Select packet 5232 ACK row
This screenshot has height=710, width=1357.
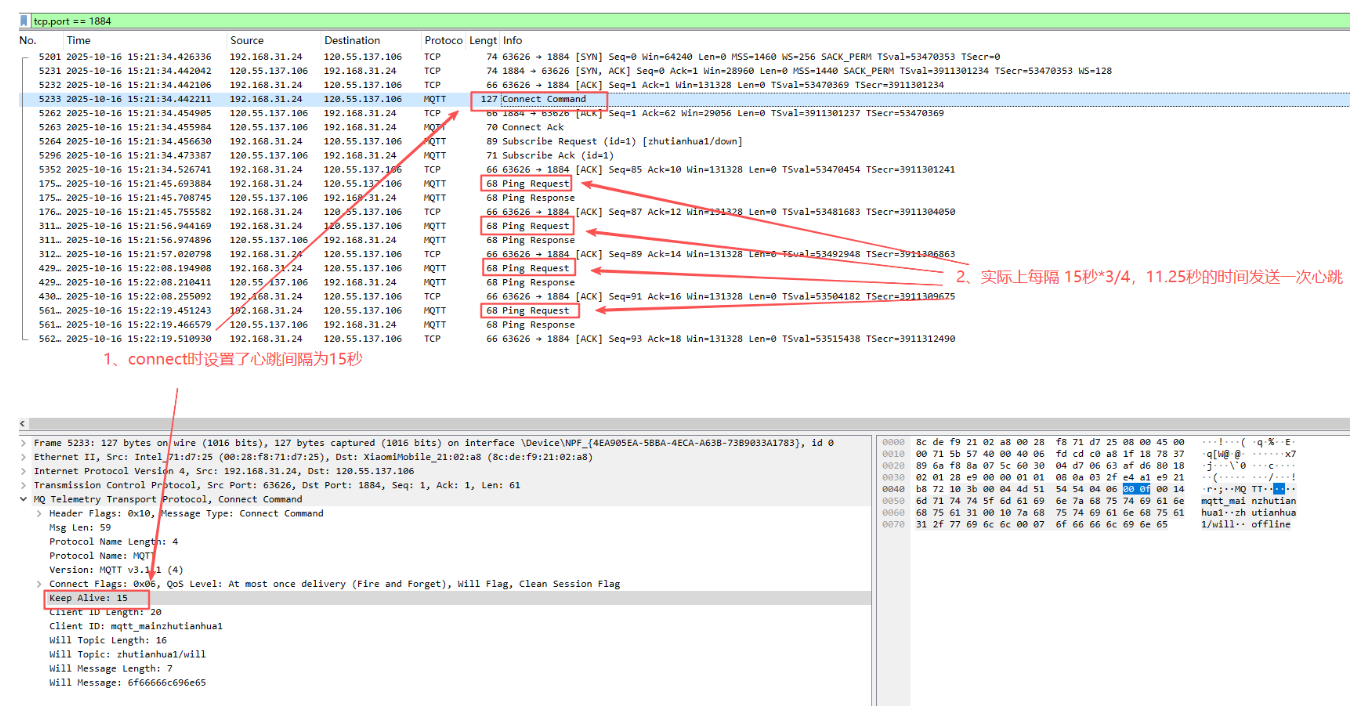click(683, 85)
